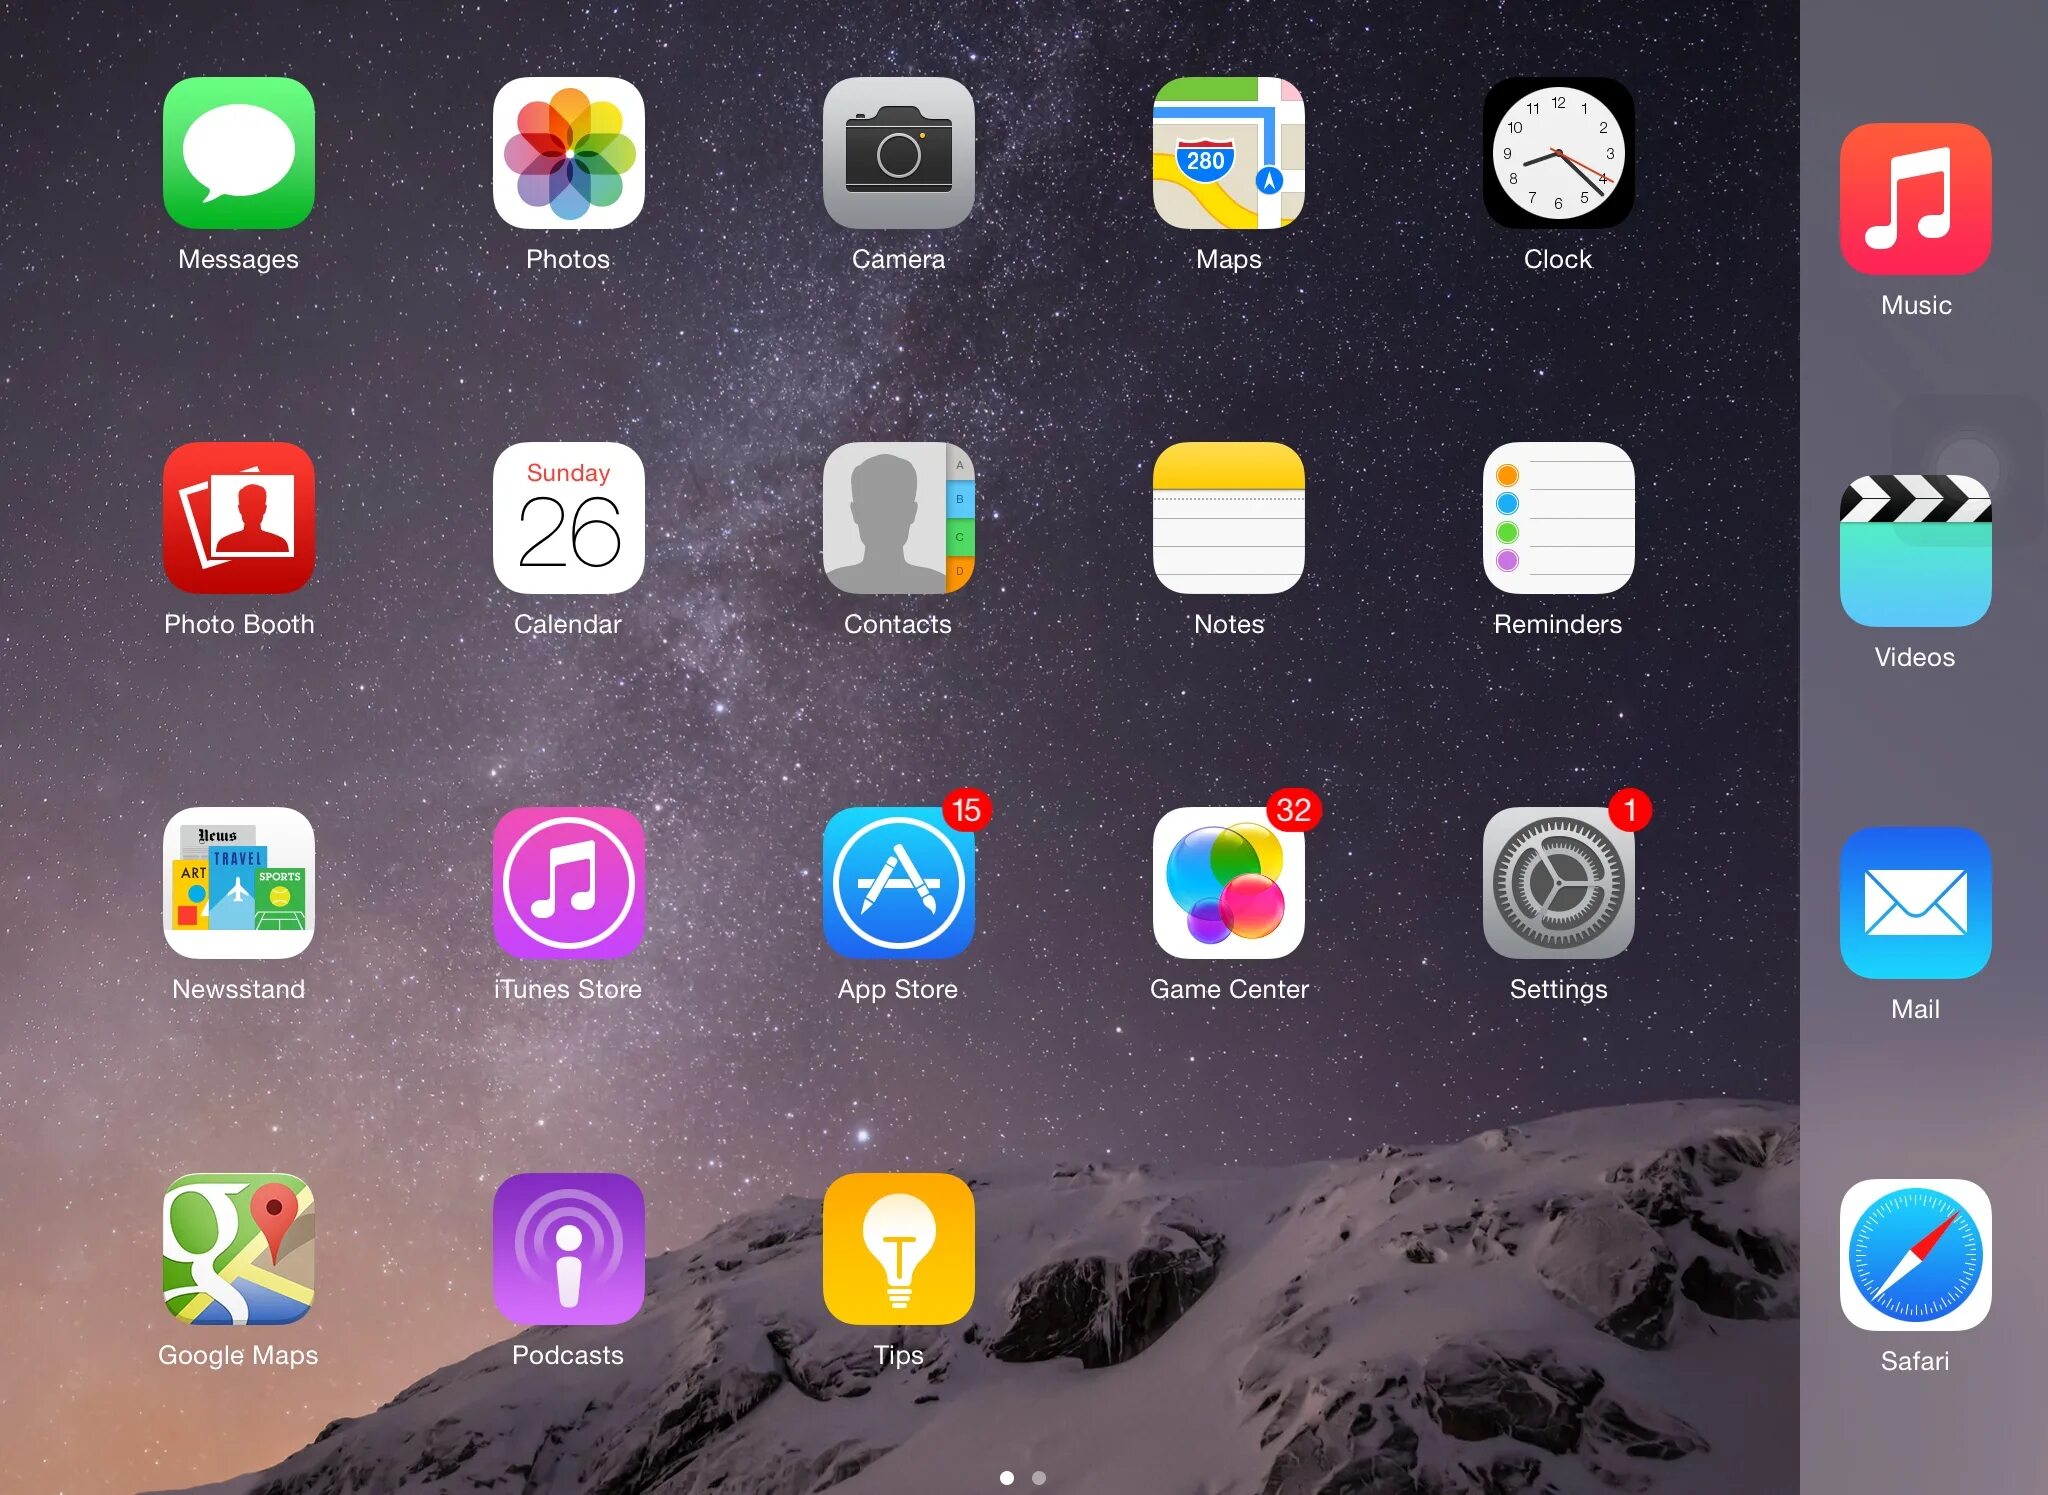Open Videos from the dock
Viewport: 2048px width, 1495px height.
tap(1915, 551)
